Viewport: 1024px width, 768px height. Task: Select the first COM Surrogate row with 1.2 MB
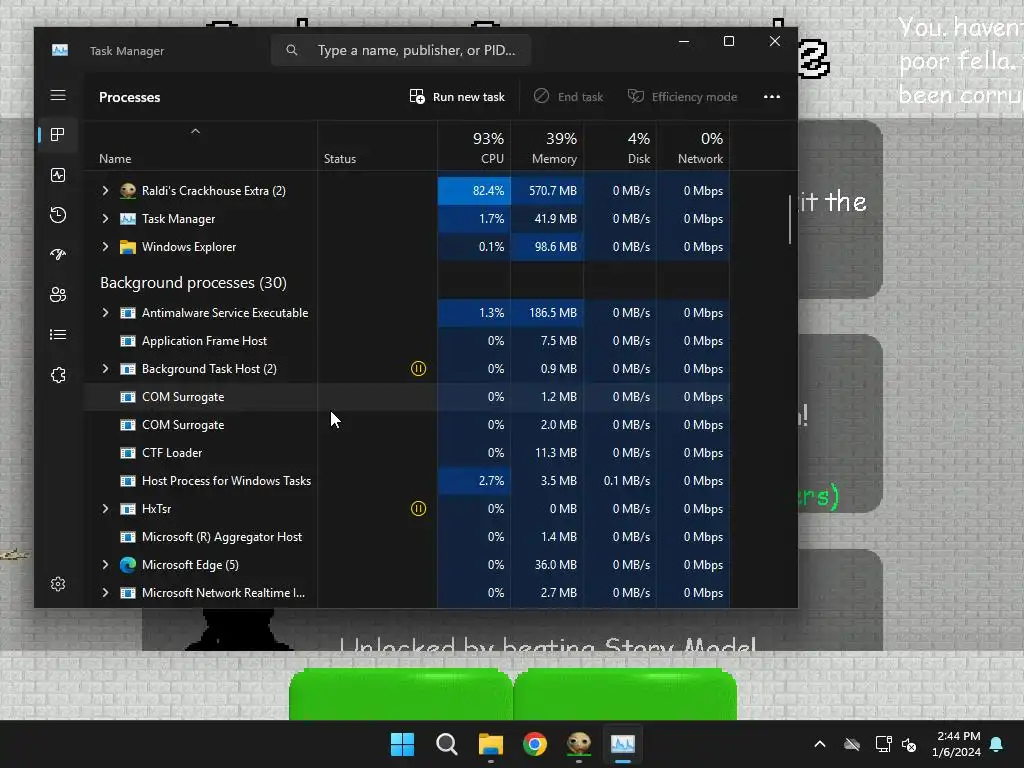(405, 397)
